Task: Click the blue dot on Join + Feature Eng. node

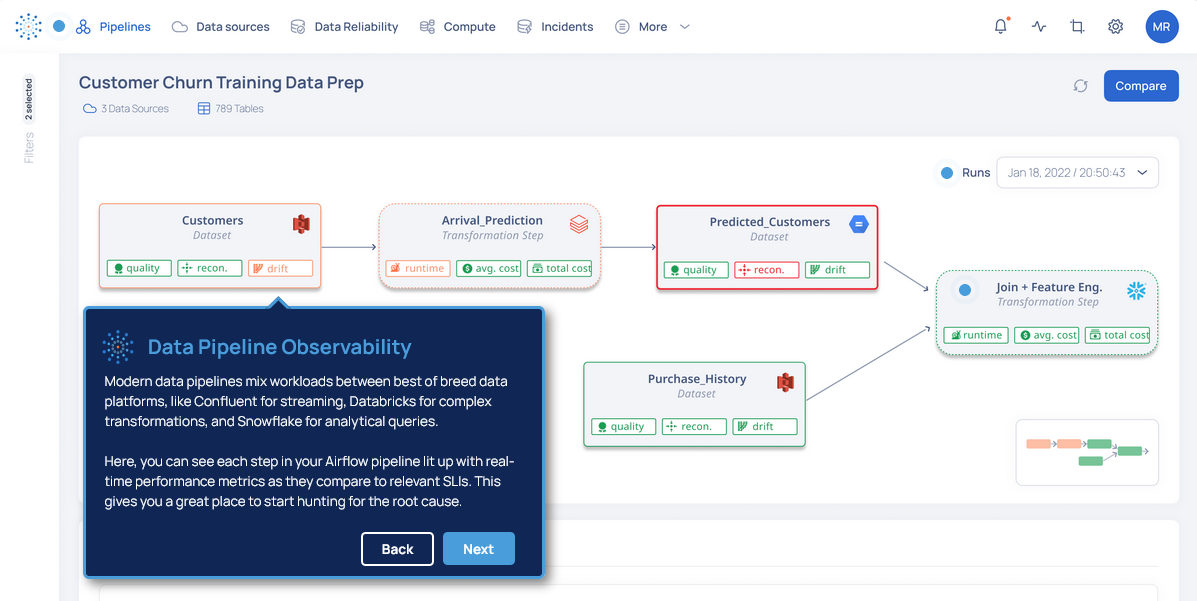Action: [x=964, y=290]
